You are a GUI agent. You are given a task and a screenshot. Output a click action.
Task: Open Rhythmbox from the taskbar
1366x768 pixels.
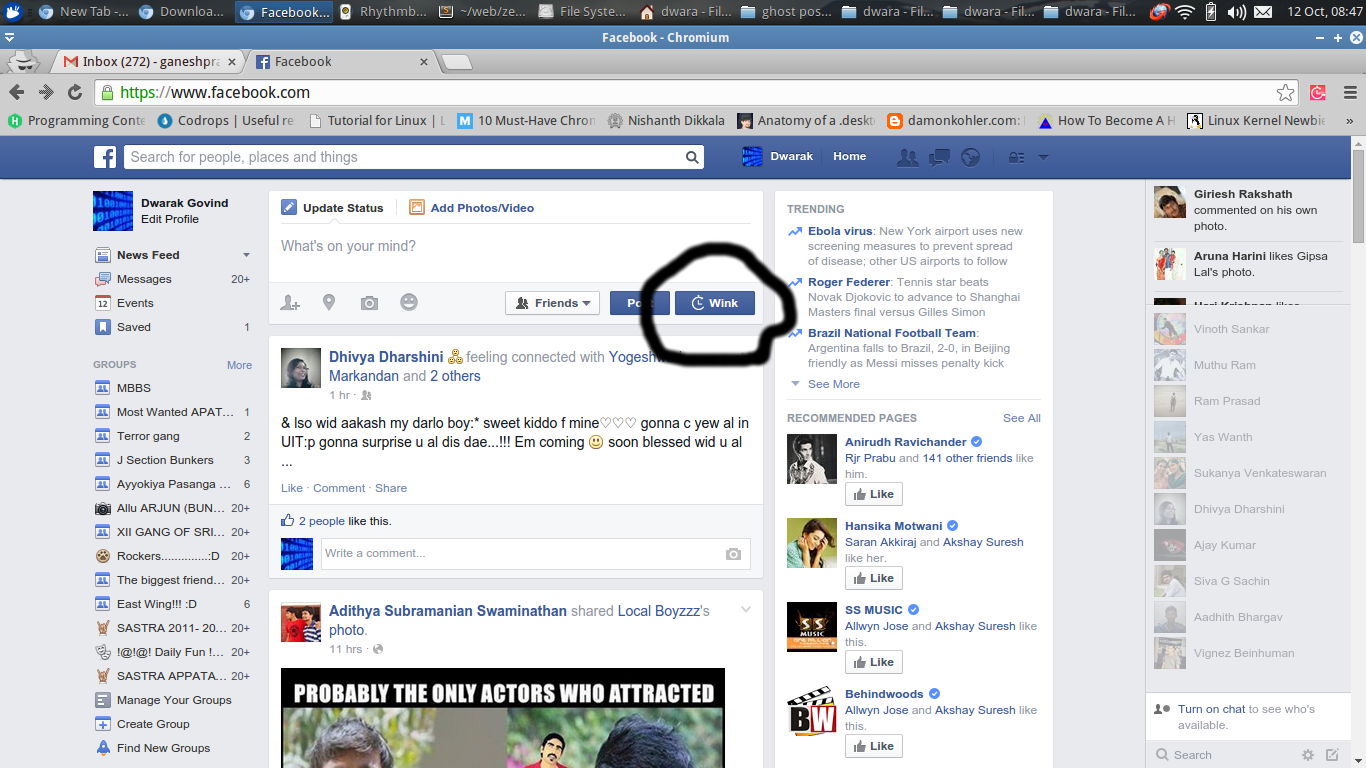tap(383, 12)
